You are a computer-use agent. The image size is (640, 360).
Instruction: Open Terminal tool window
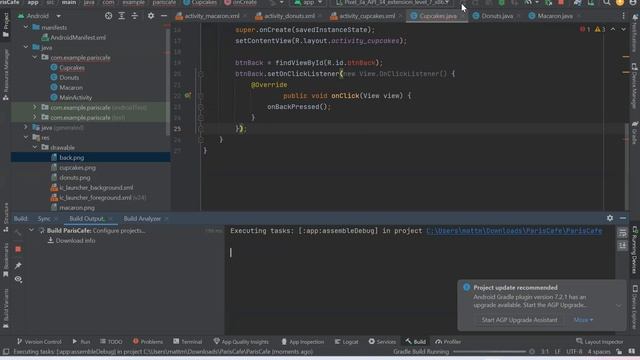pyautogui.click(x=187, y=342)
